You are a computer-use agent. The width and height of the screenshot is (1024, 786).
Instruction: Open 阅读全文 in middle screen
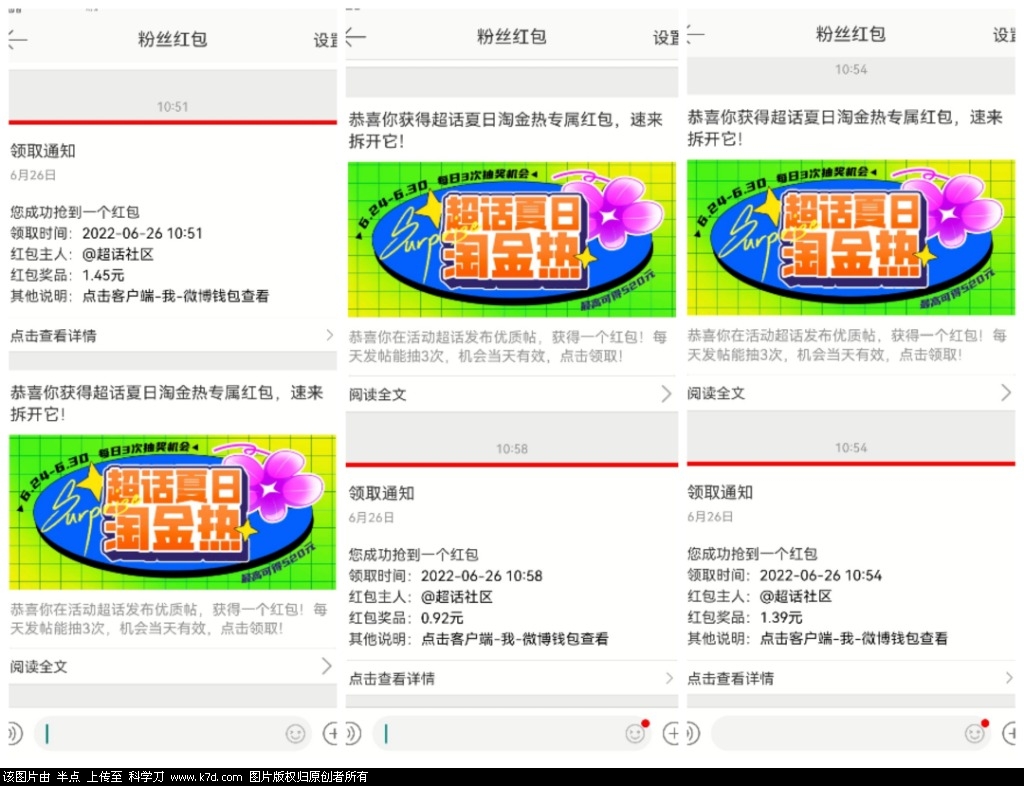(512, 394)
